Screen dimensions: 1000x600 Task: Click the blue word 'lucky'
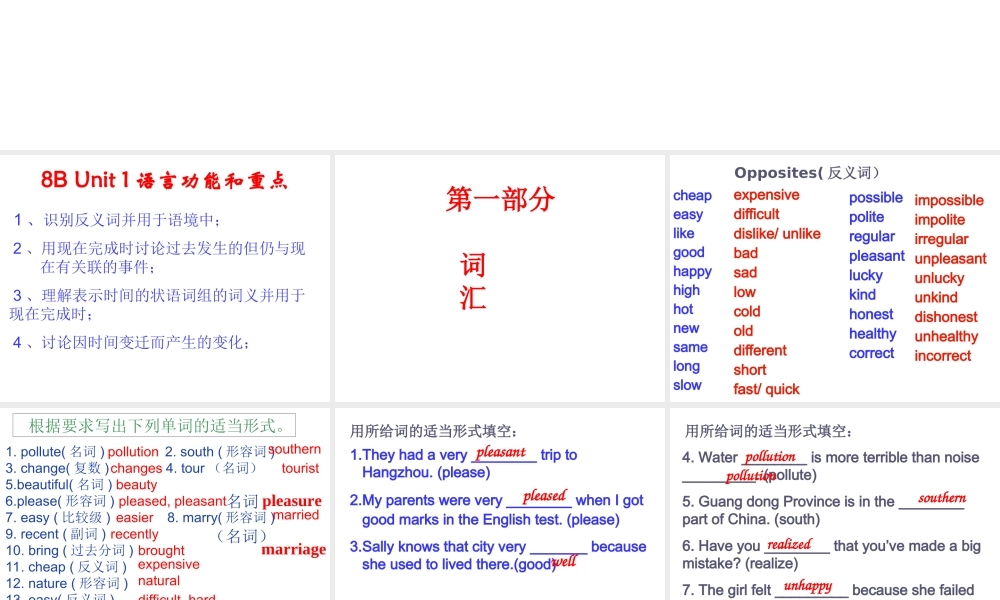click(x=865, y=275)
